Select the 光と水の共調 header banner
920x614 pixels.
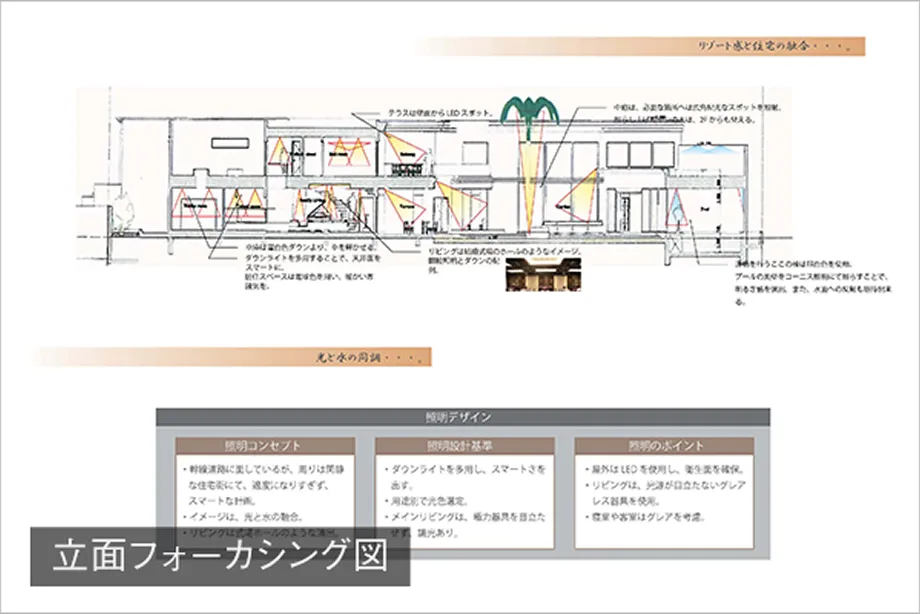pyautogui.click(x=233, y=357)
